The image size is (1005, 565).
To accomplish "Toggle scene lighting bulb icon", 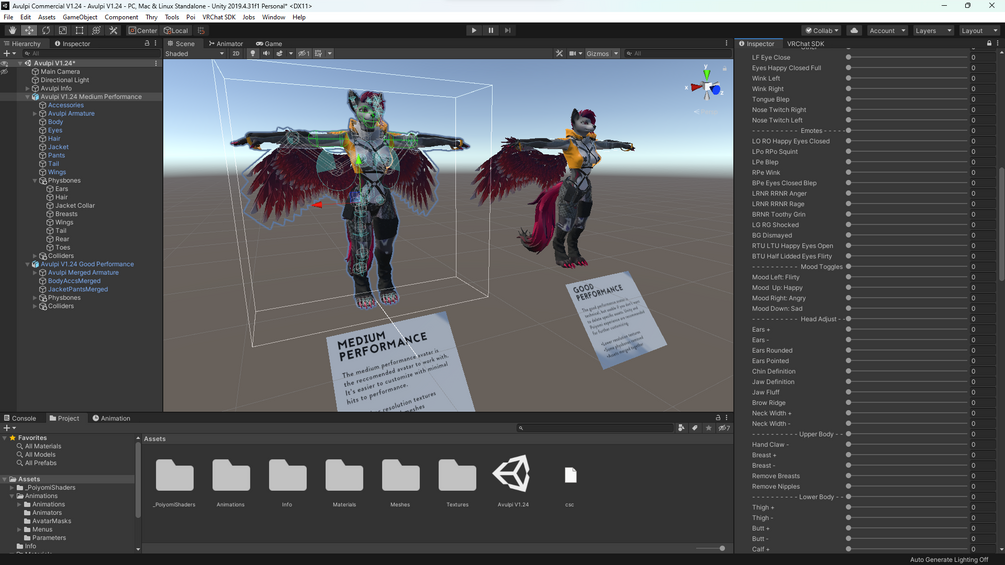I will click(253, 53).
